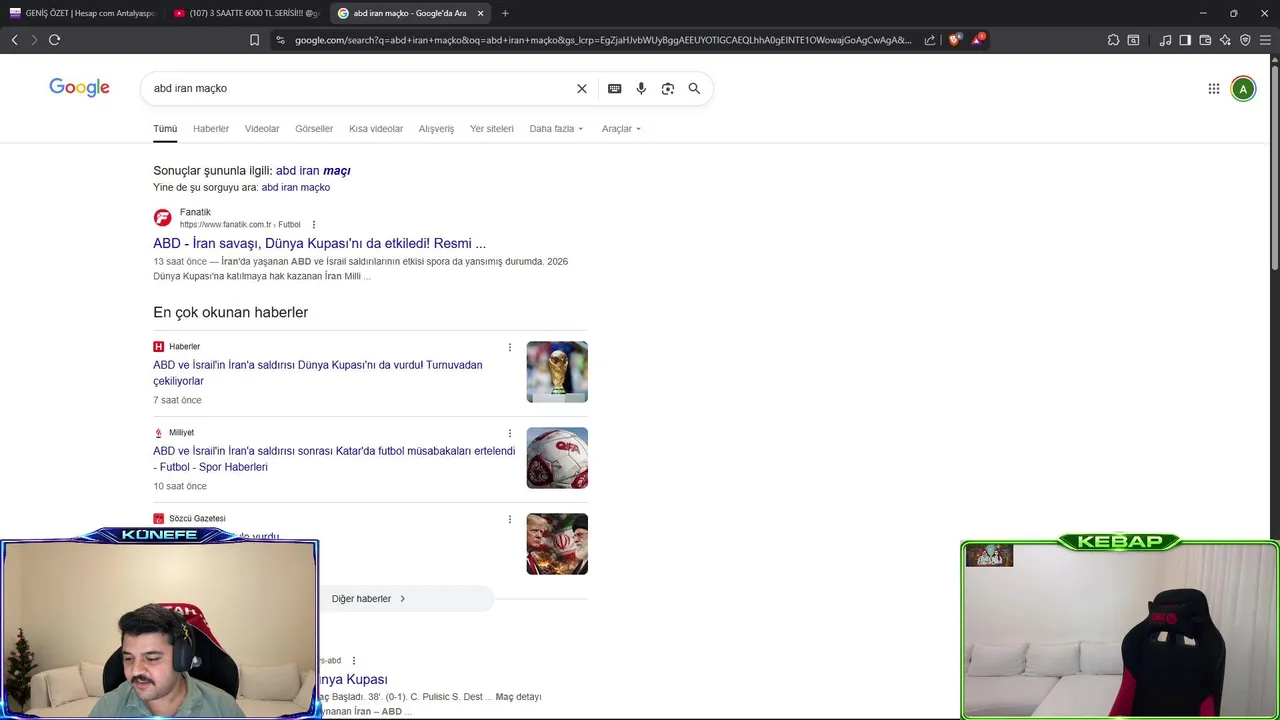Open site settings icon beside the URL
Image resolution: width=1280 pixels, height=720 pixels.
(x=280, y=40)
